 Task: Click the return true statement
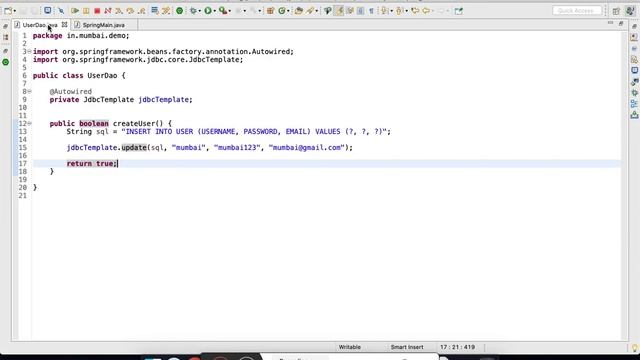click(x=92, y=163)
